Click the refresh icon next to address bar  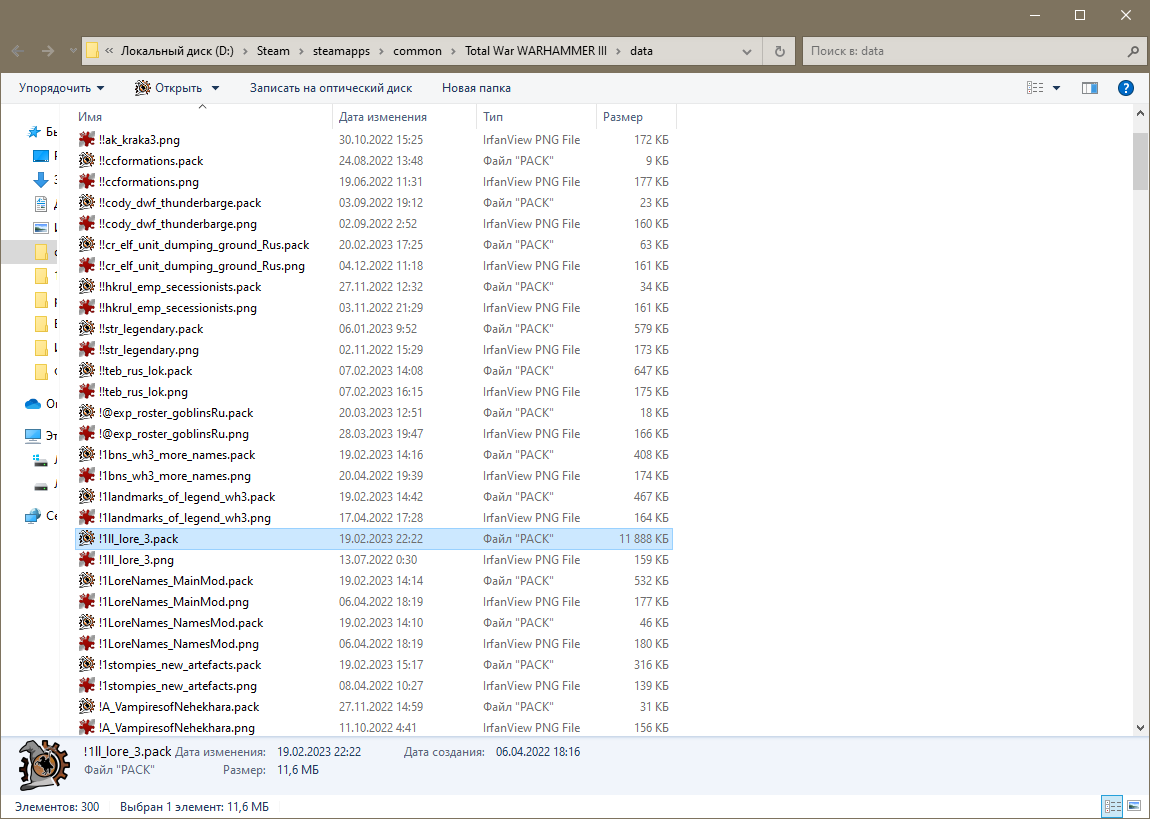click(780, 51)
